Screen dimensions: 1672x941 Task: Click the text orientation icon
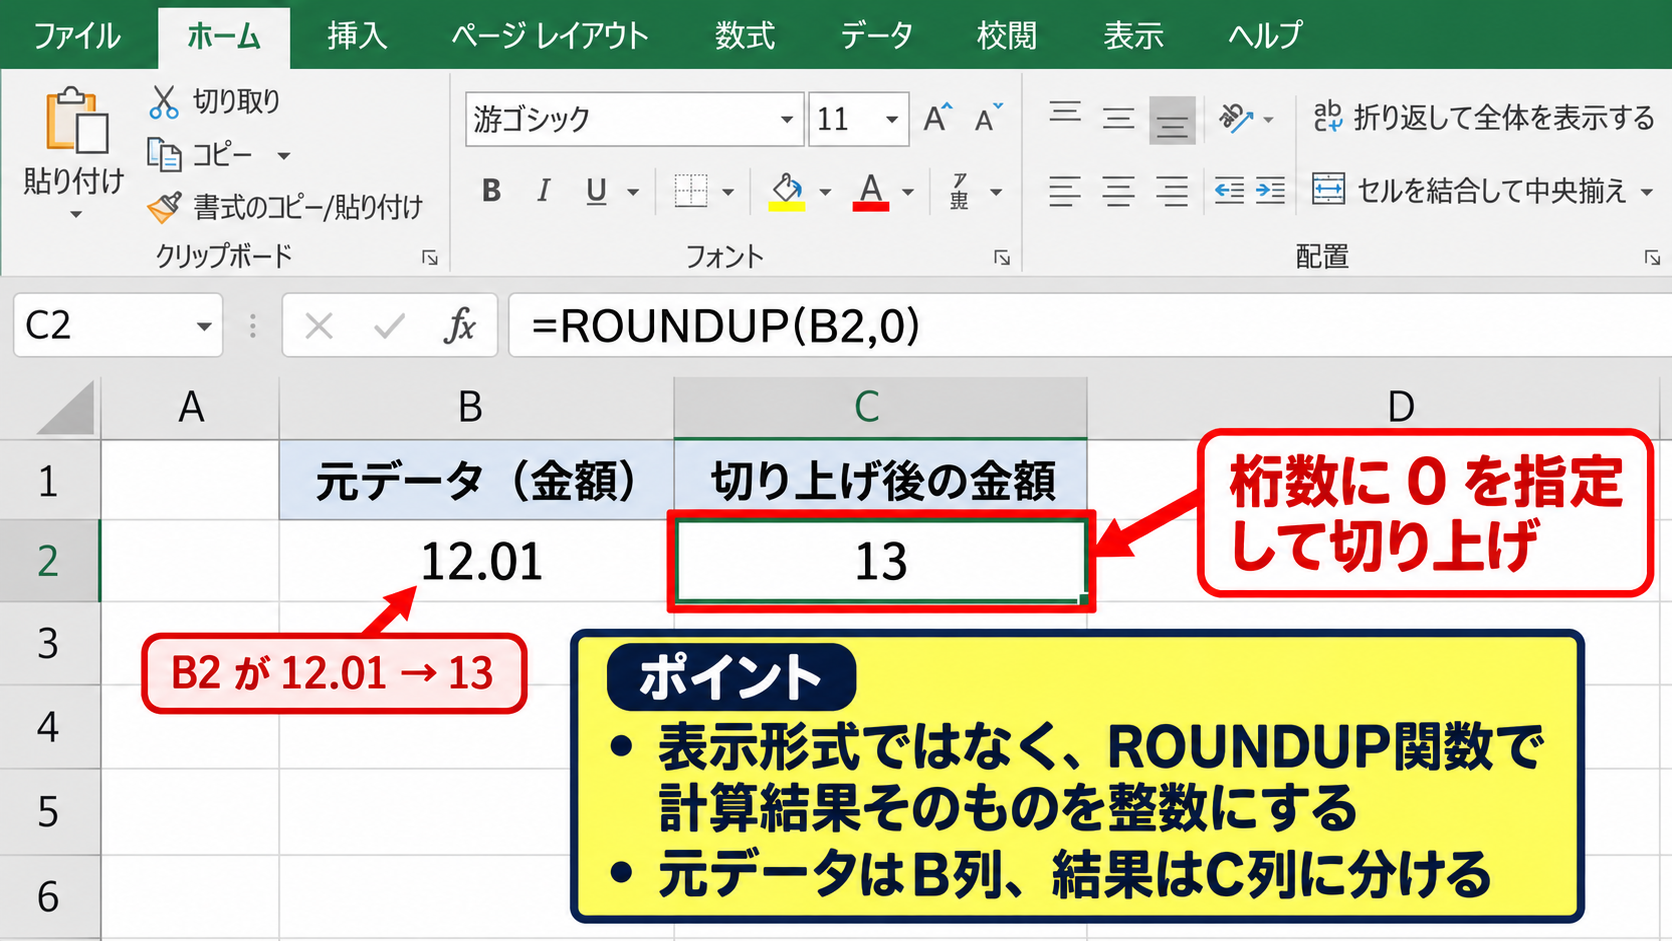coord(1236,118)
